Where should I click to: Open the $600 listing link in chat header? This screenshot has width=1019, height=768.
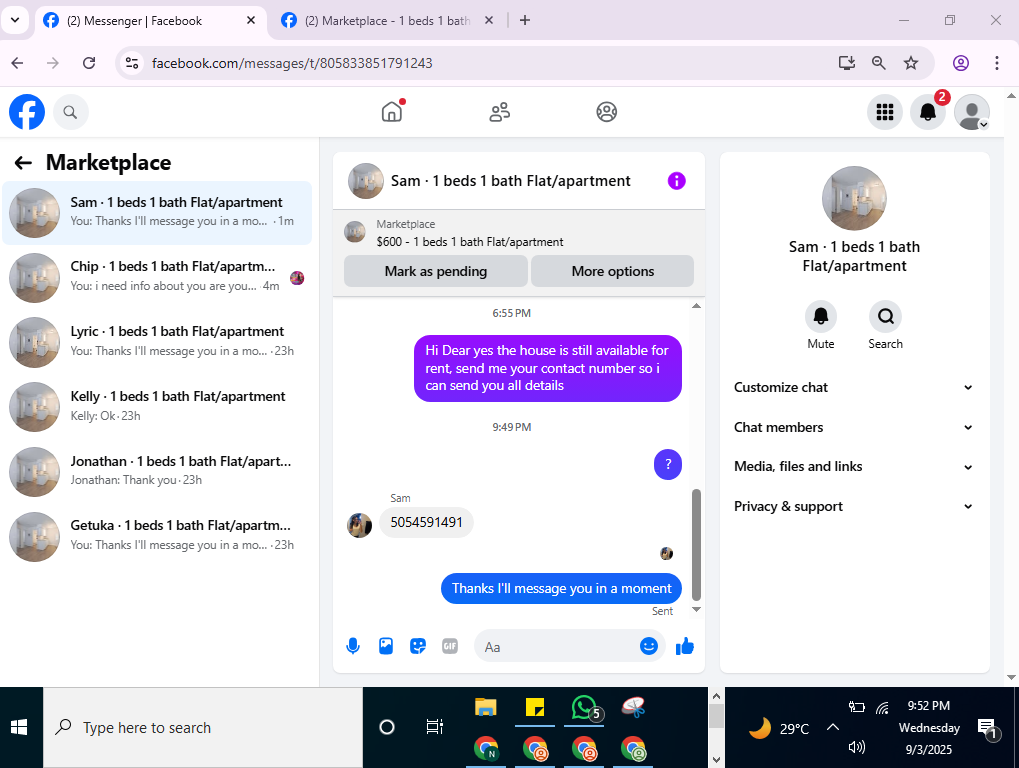tap(470, 242)
